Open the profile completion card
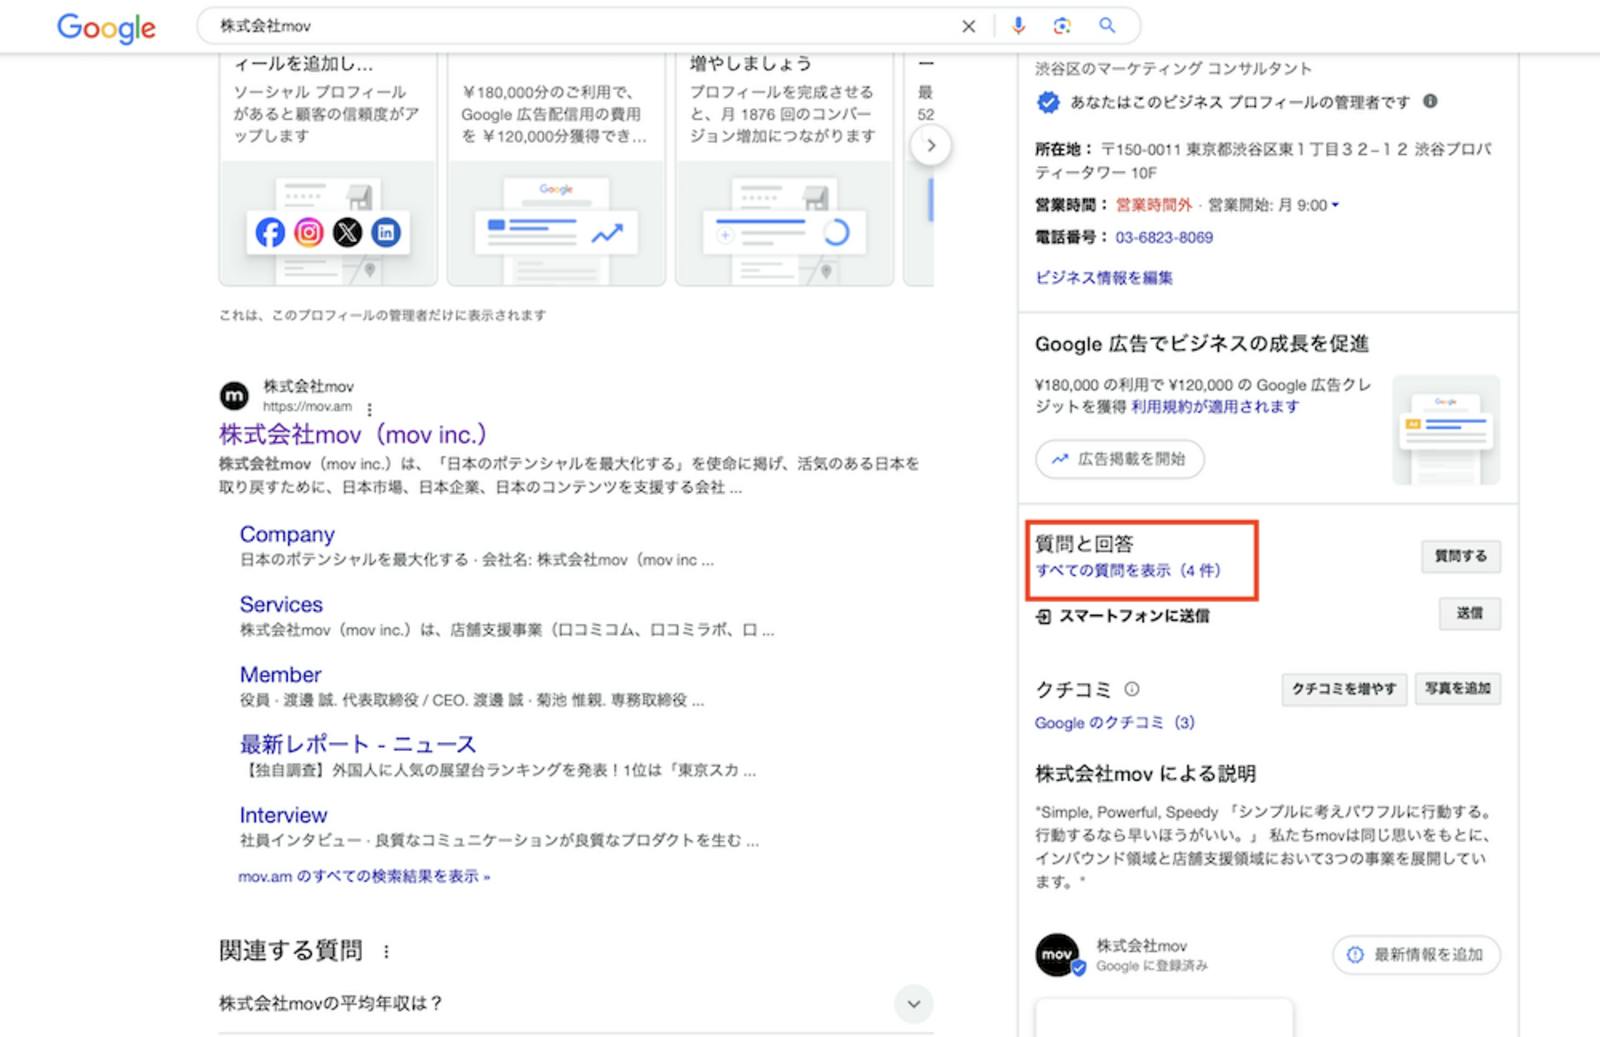 784,169
